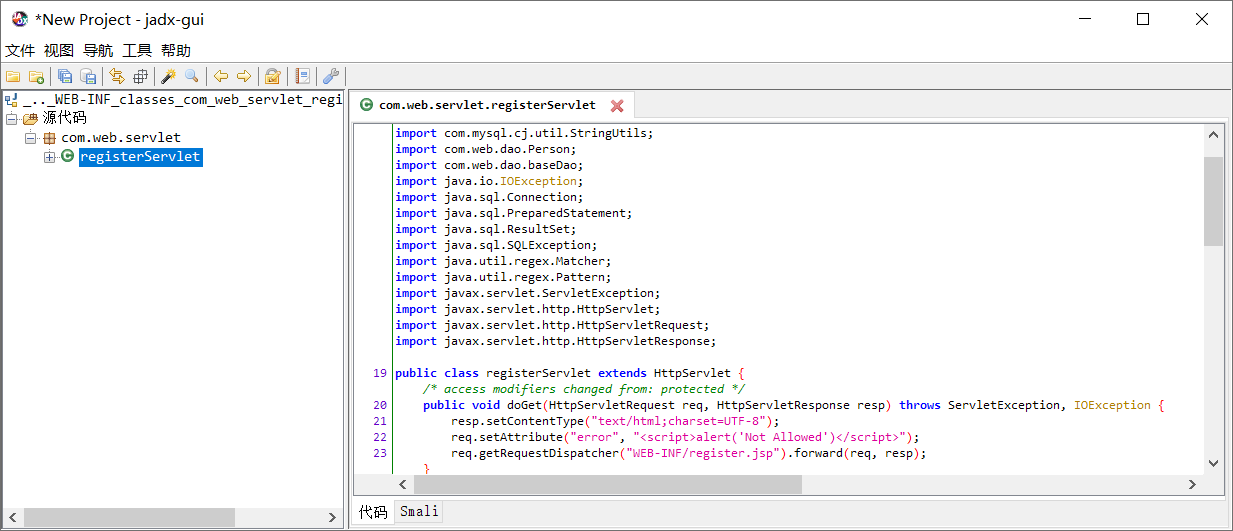Screen dimensions: 1233x531
Task: Collapse the com.web.servlet package node
Action: coord(30,138)
